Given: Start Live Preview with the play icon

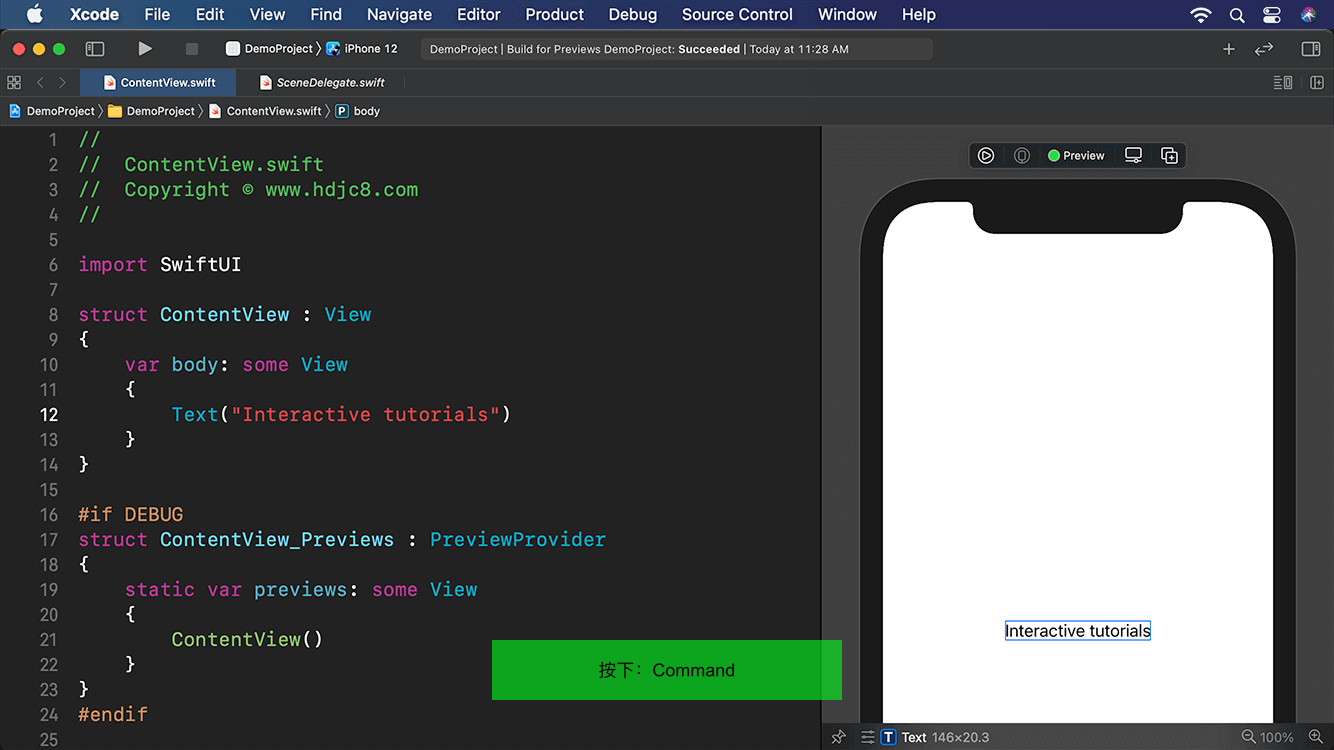Looking at the screenshot, I should (x=986, y=156).
